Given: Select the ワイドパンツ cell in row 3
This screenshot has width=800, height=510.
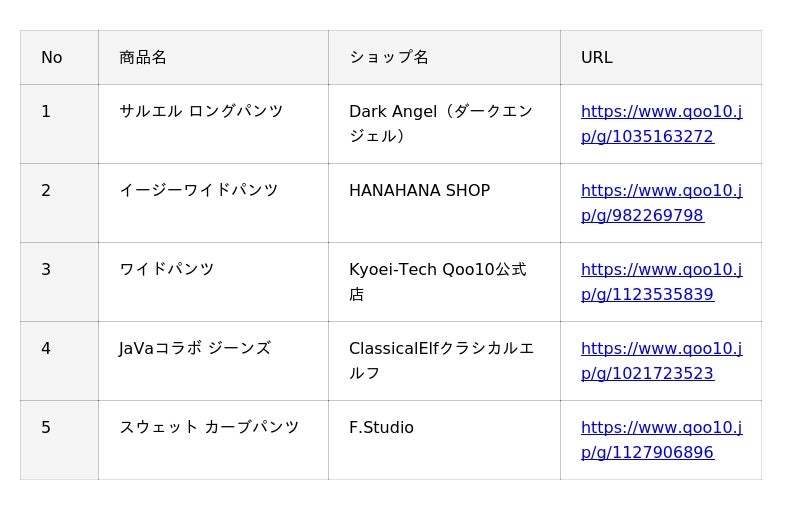Looking at the screenshot, I should (x=166, y=269).
